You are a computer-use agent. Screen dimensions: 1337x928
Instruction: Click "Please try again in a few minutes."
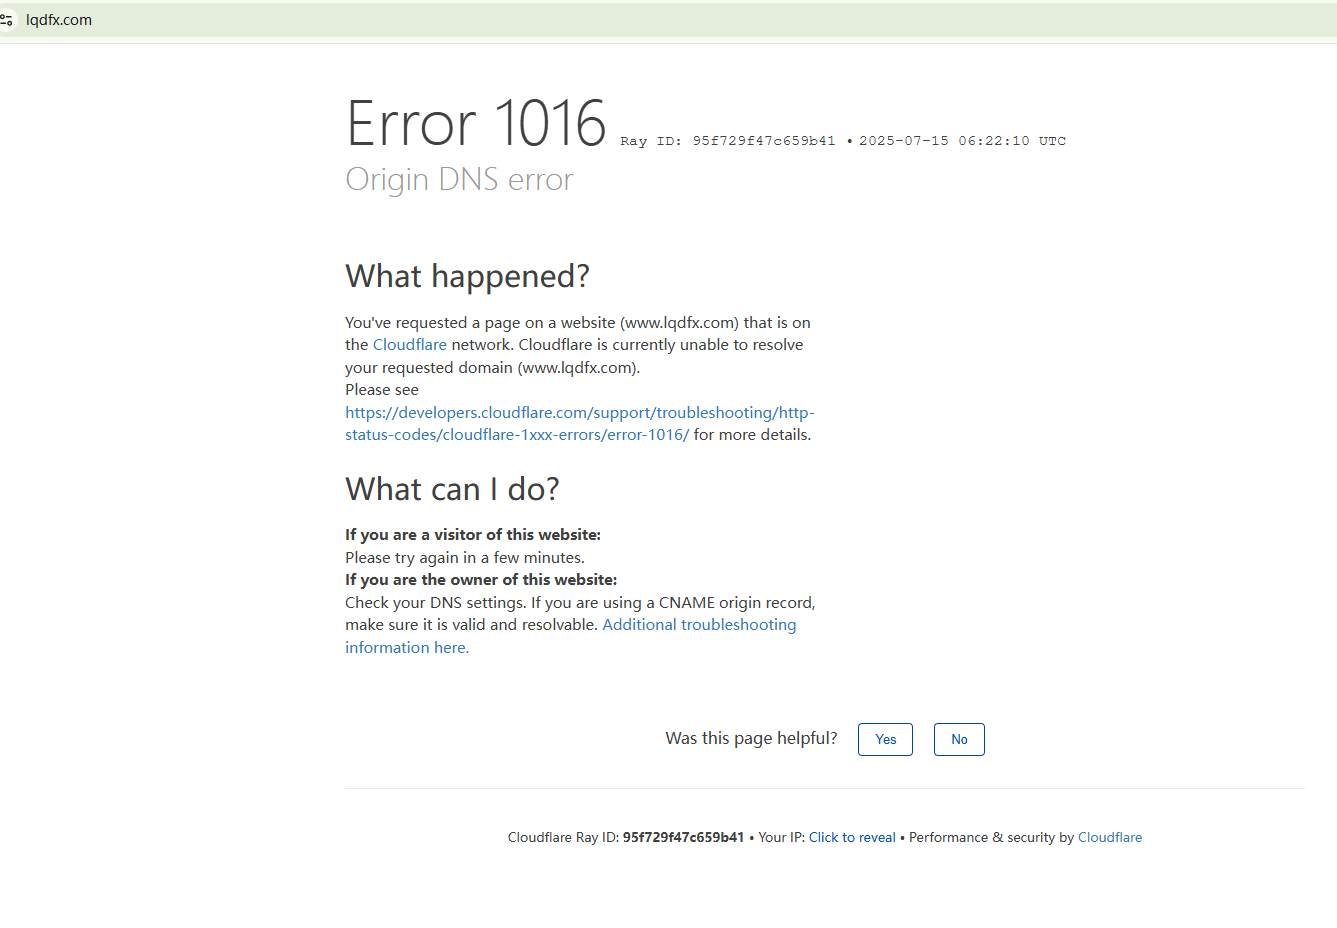[x=465, y=558]
